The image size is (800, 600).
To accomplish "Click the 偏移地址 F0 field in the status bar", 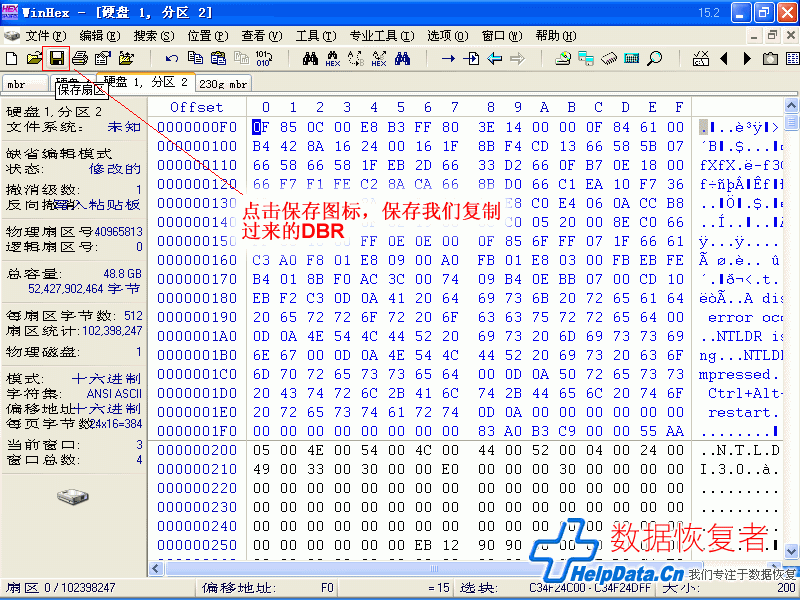I will click(268, 588).
